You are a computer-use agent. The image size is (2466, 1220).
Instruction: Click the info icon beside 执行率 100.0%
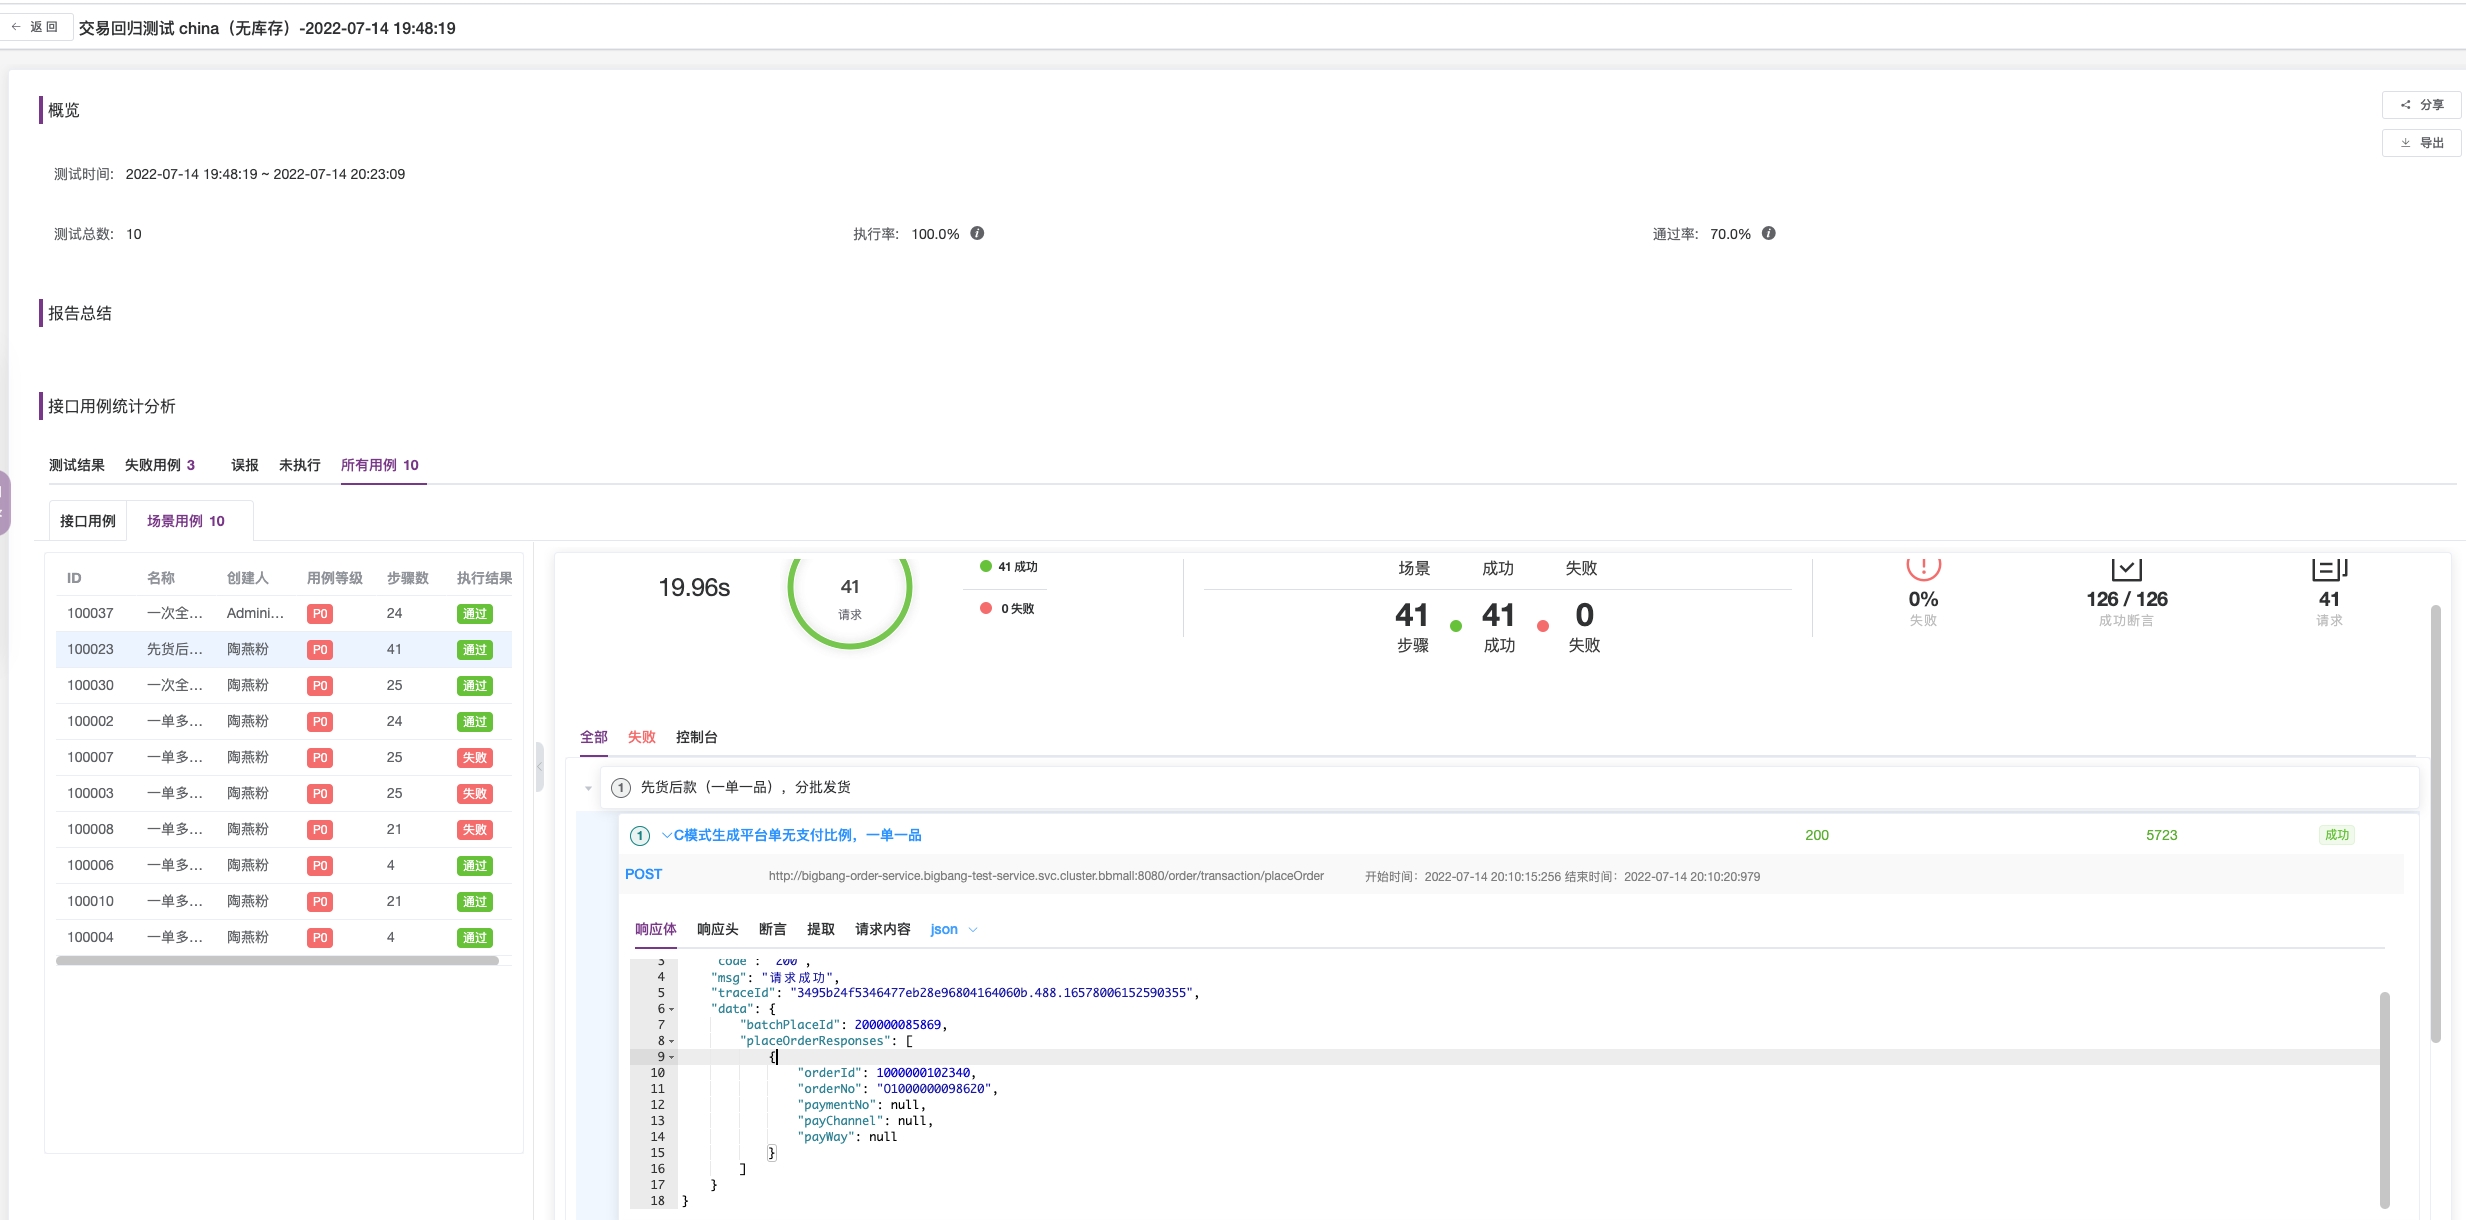pyautogui.click(x=977, y=233)
